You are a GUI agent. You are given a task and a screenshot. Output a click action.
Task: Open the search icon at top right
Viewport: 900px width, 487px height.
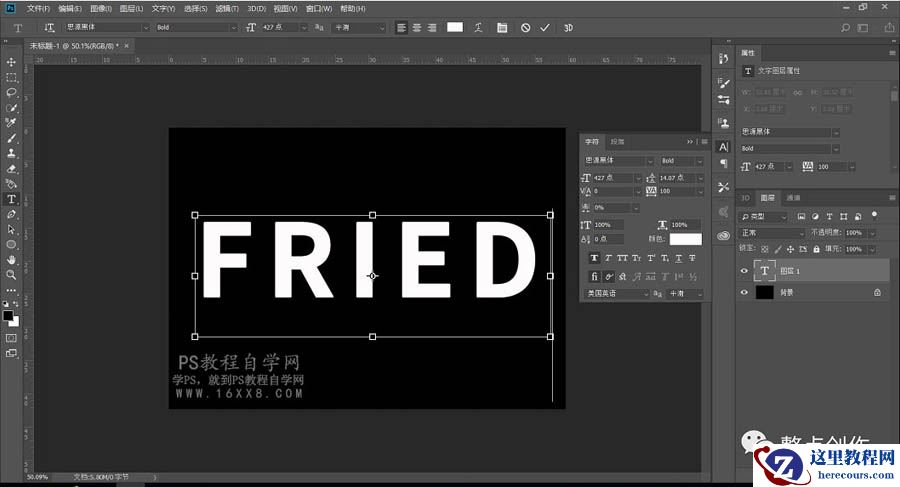coord(845,28)
